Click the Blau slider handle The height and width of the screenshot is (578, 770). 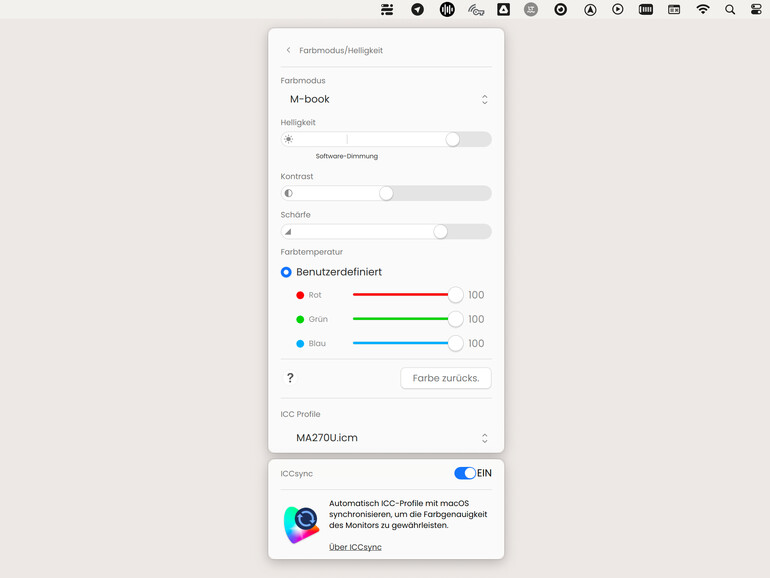(456, 344)
